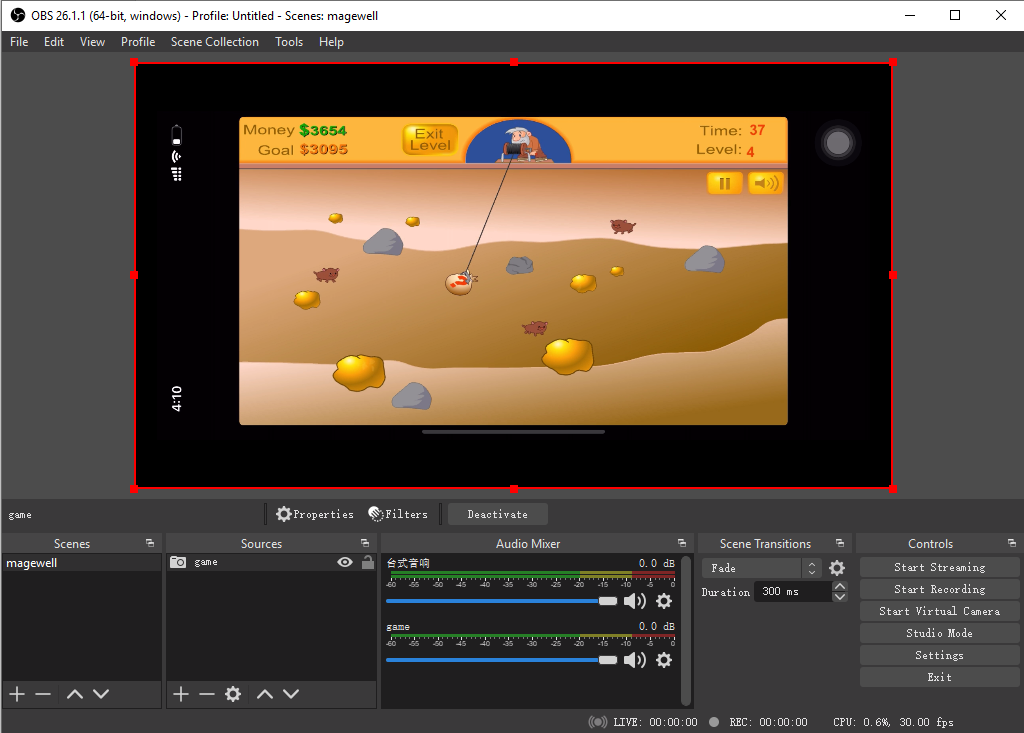Click the OBS logo in title bar
Screen dimensions: 1024x733
18,16
